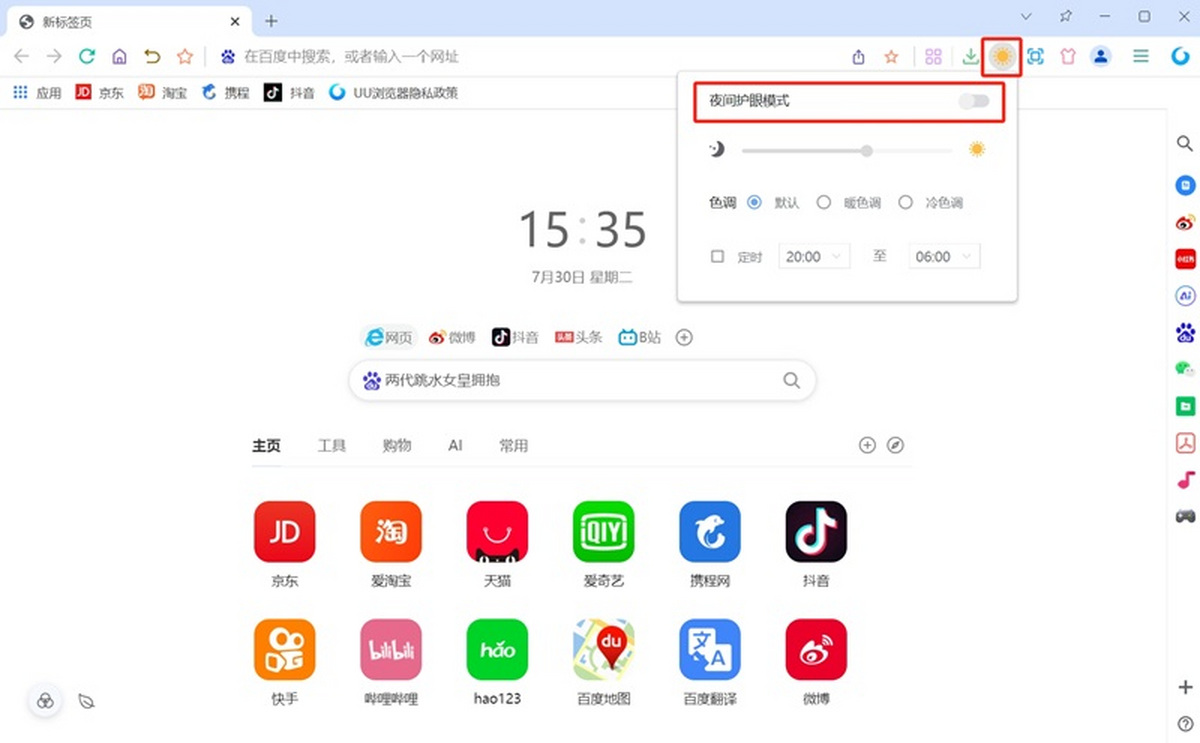Screen dimensions: 1200x743
Task: Switch to the 工具 tab
Action: pos(332,445)
